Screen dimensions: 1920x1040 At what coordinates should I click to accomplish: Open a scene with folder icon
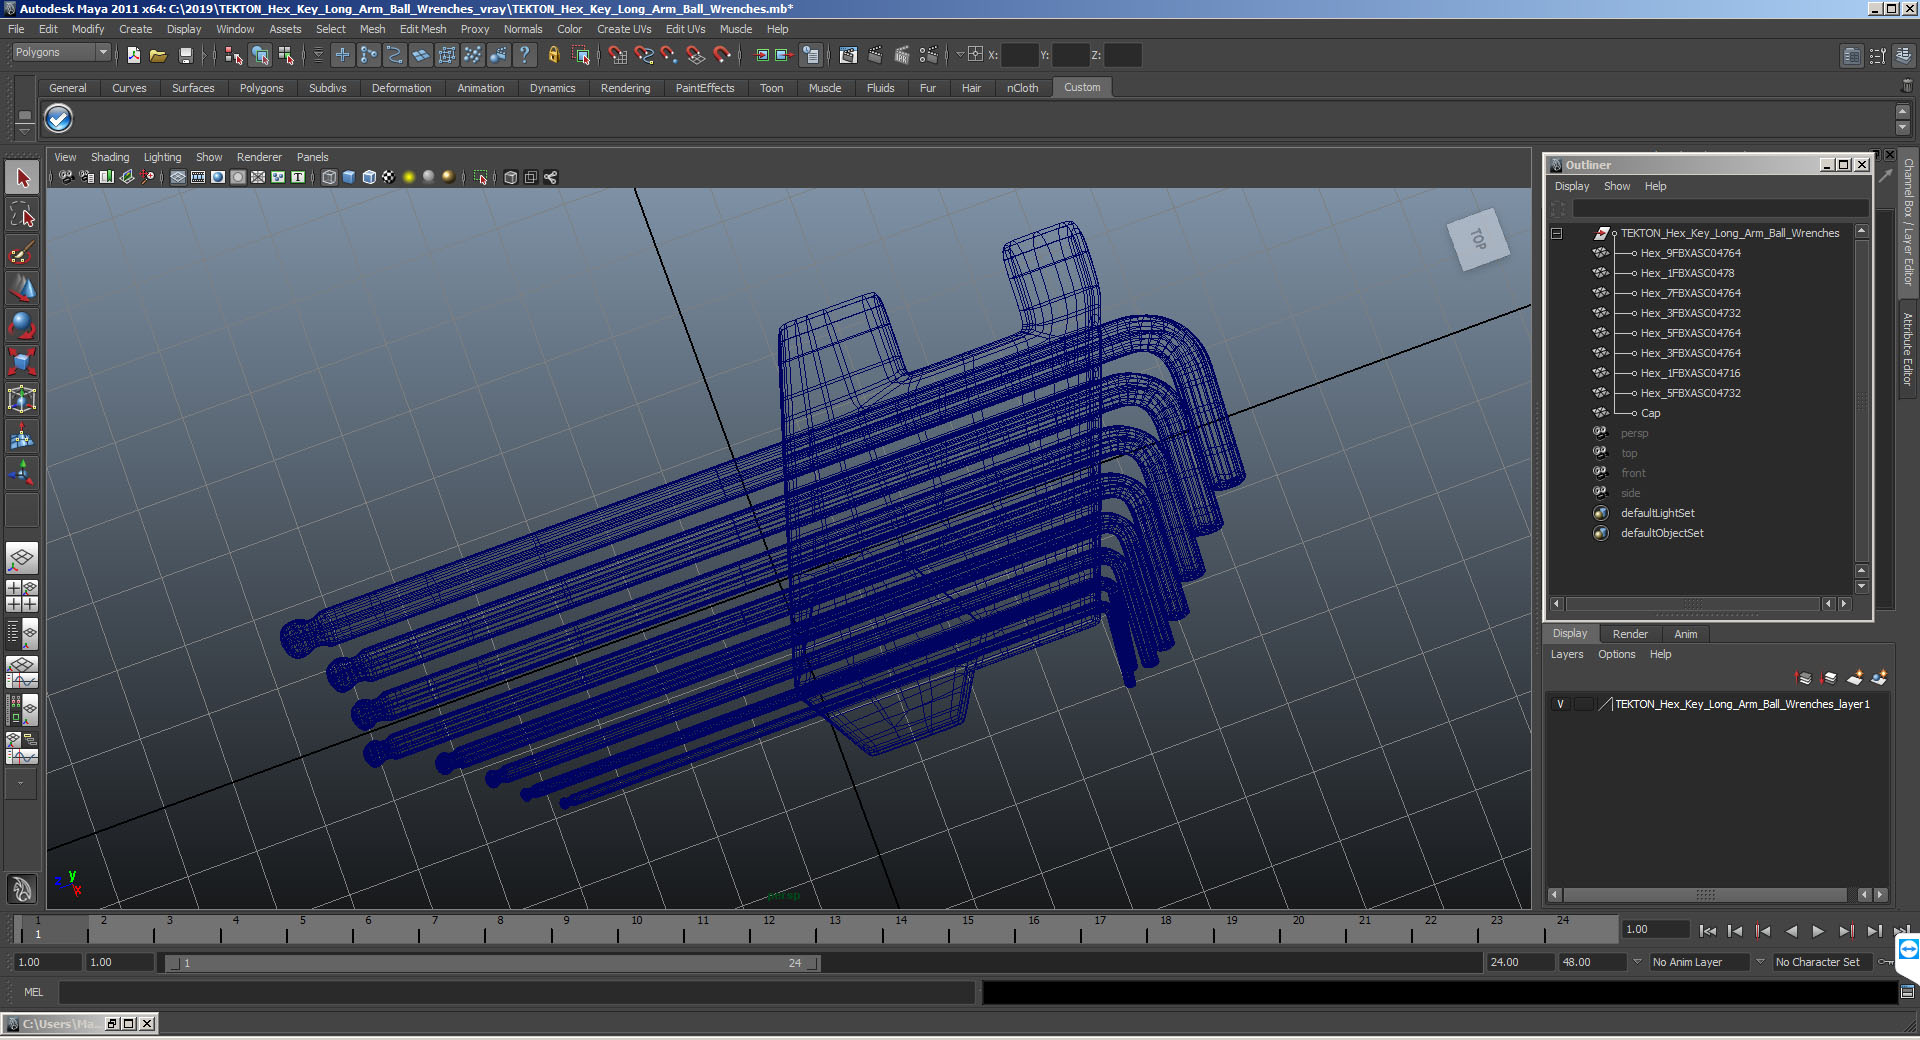pyautogui.click(x=158, y=55)
